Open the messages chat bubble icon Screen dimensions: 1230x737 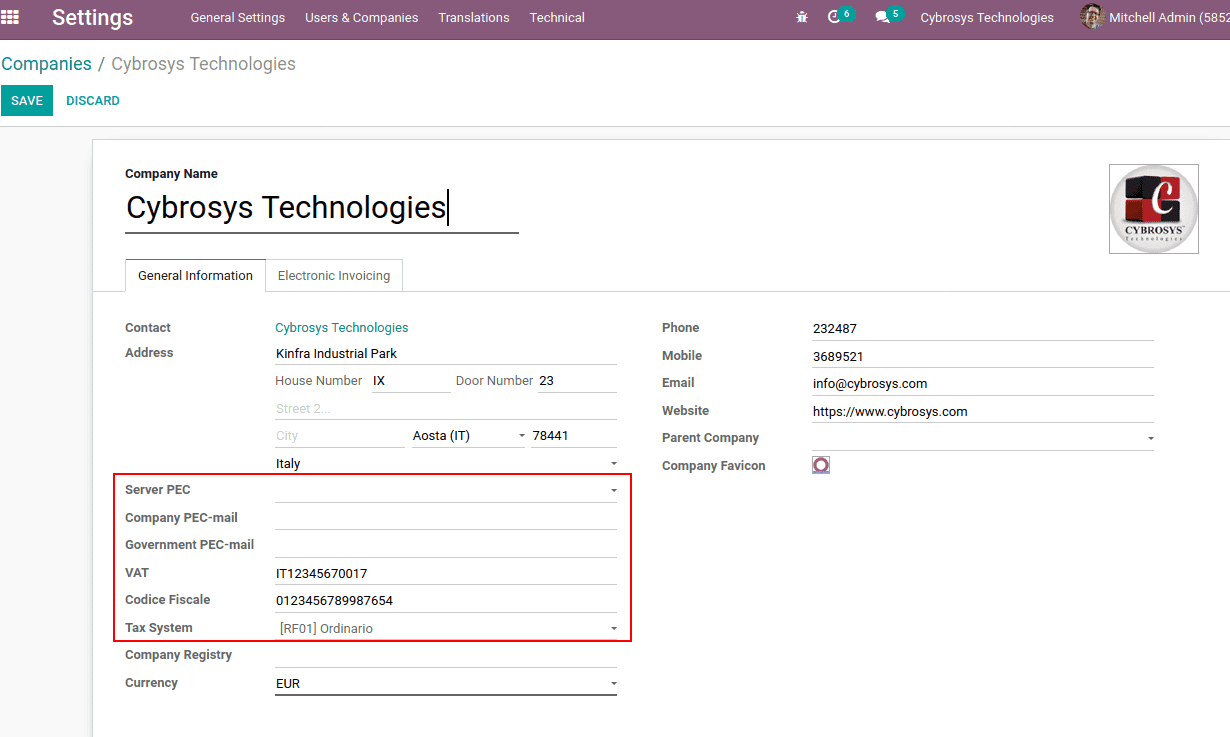tap(882, 17)
